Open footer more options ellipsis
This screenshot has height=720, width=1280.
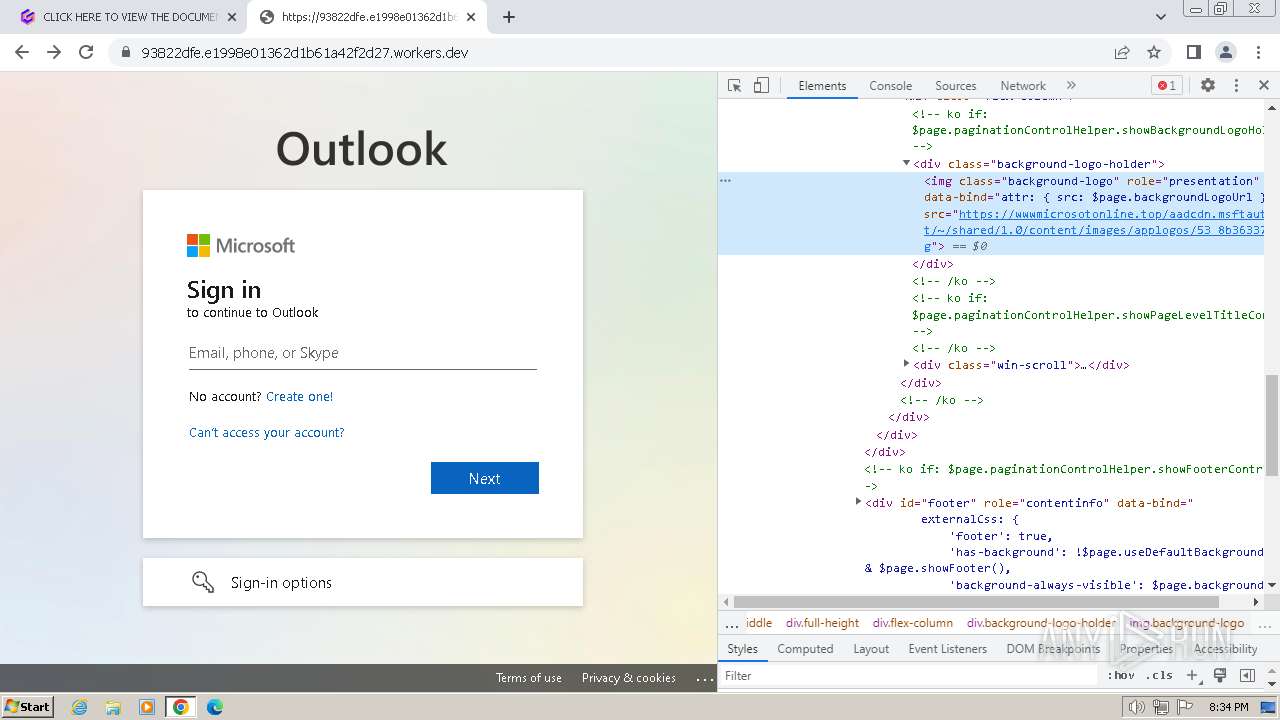(x=705, y=678)
